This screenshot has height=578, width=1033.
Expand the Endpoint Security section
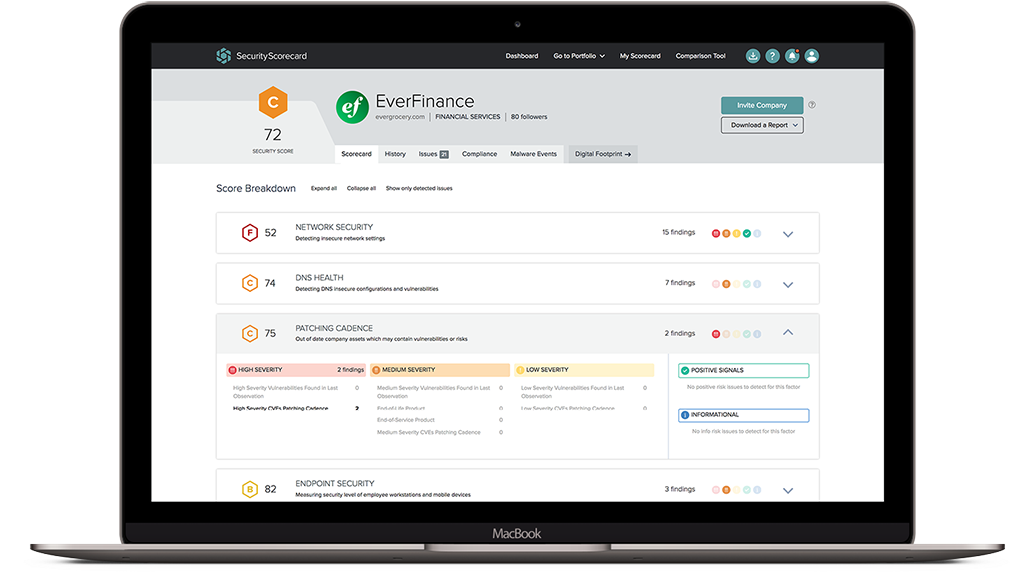788,490
